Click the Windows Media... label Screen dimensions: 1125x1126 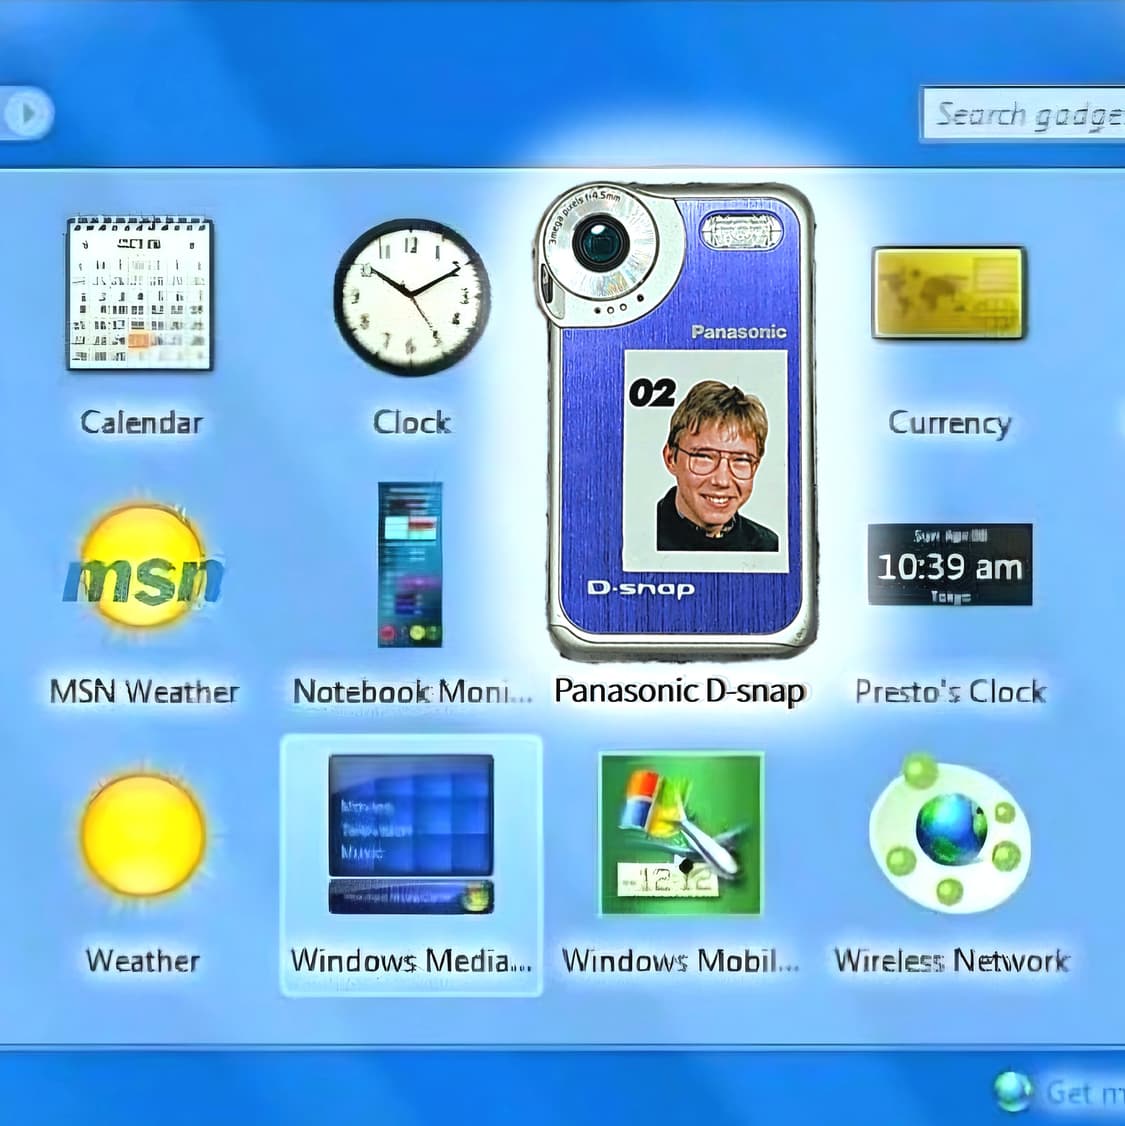click(x=411, y=961)
